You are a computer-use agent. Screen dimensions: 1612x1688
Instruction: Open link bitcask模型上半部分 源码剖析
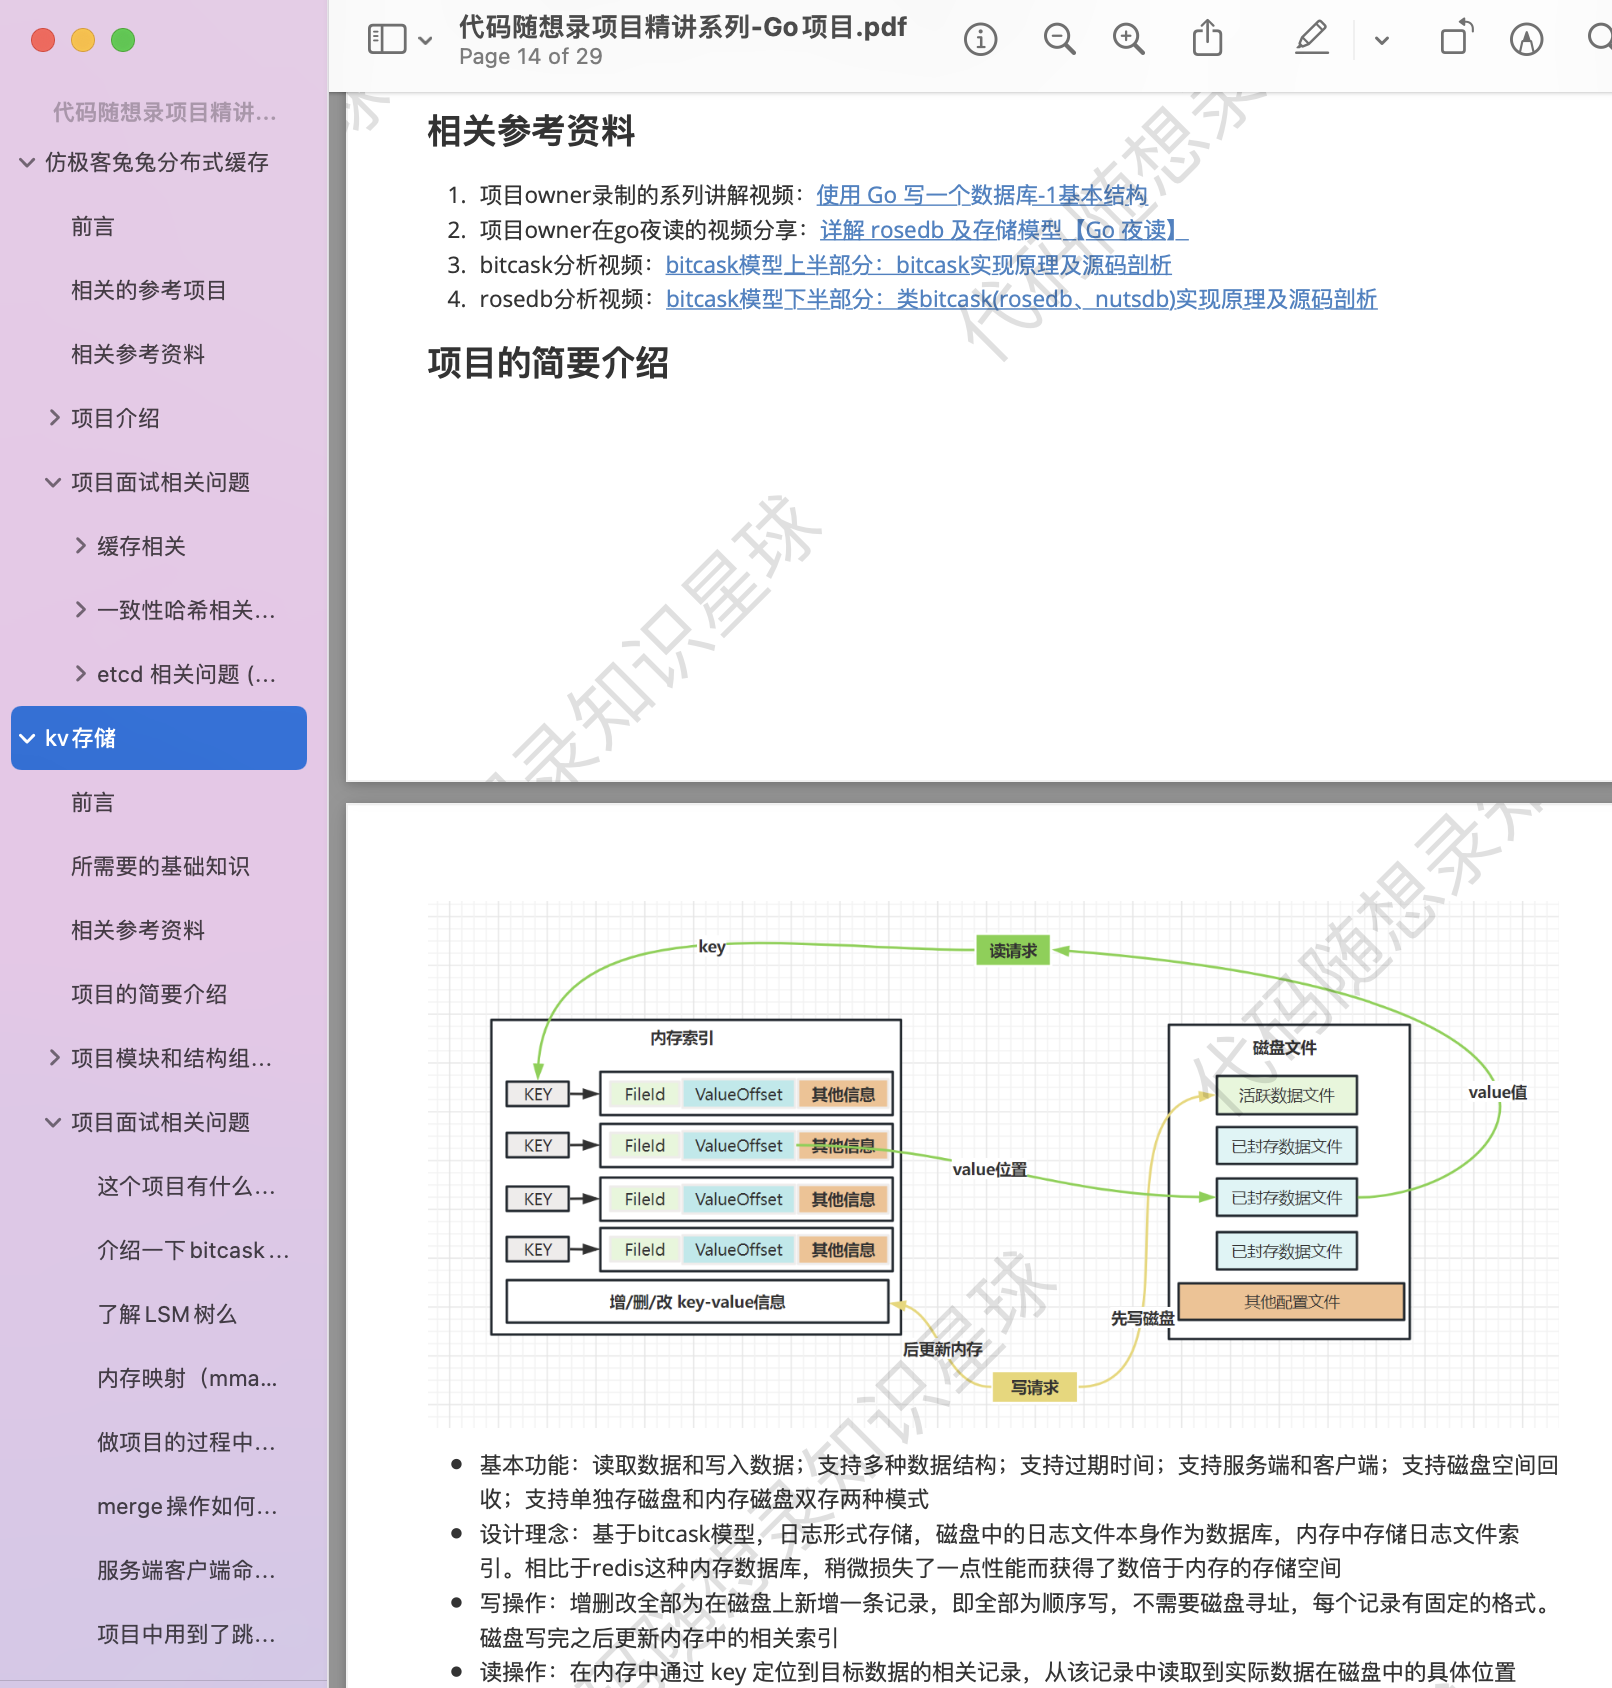click(x=918, y=265)
